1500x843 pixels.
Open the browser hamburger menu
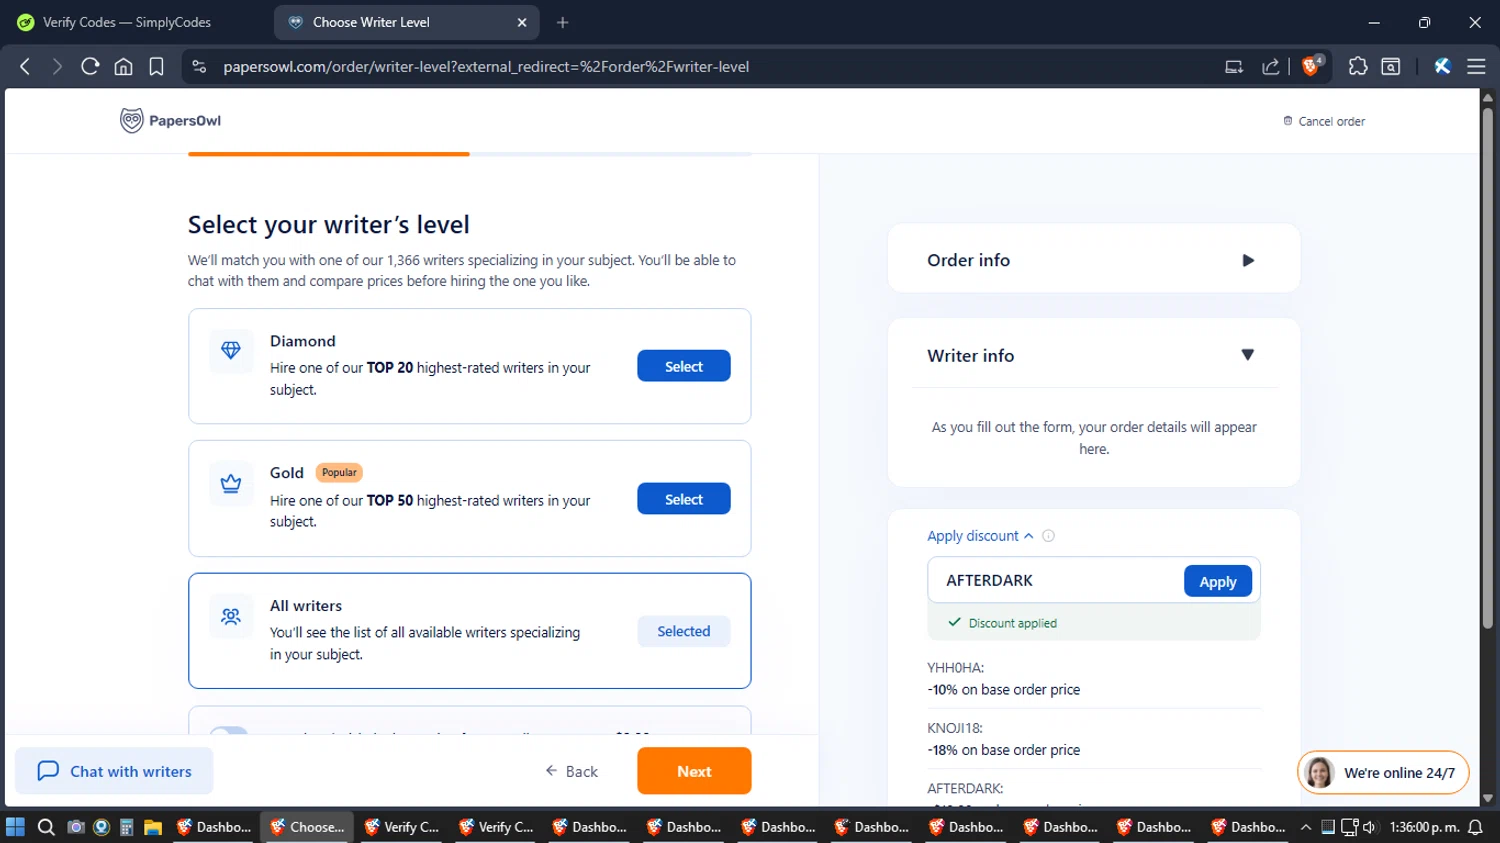click(1476, 66)
